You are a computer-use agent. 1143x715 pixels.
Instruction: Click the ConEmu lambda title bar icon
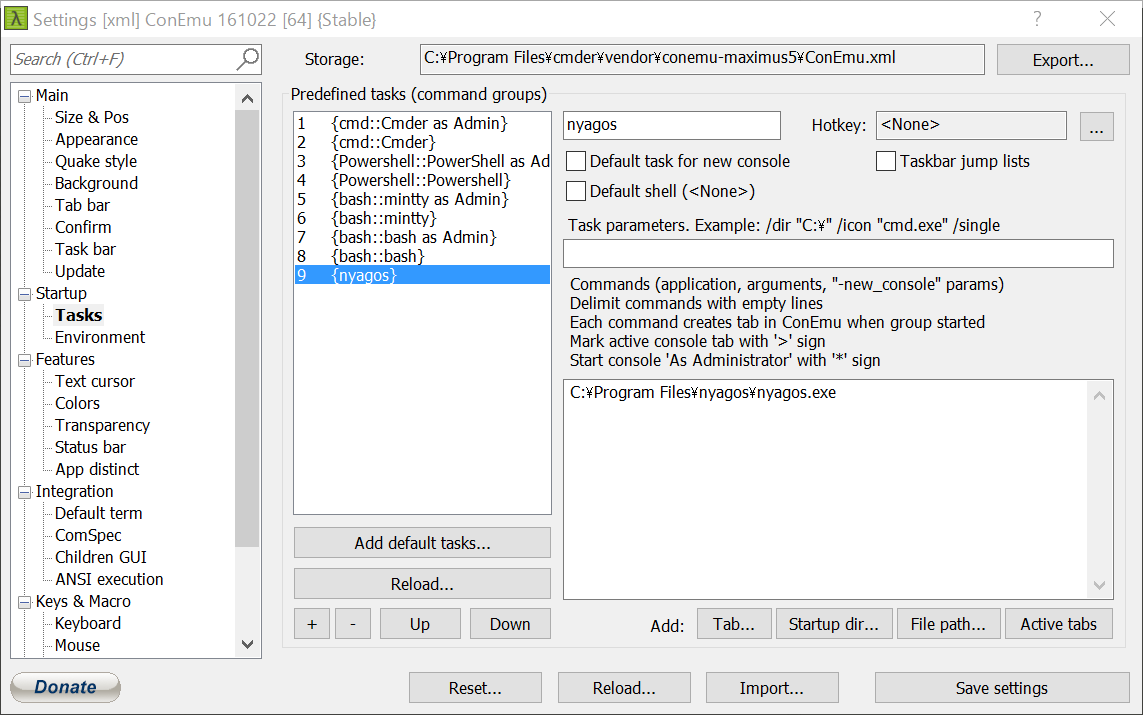pyautogui.click(x=15, y=19)
